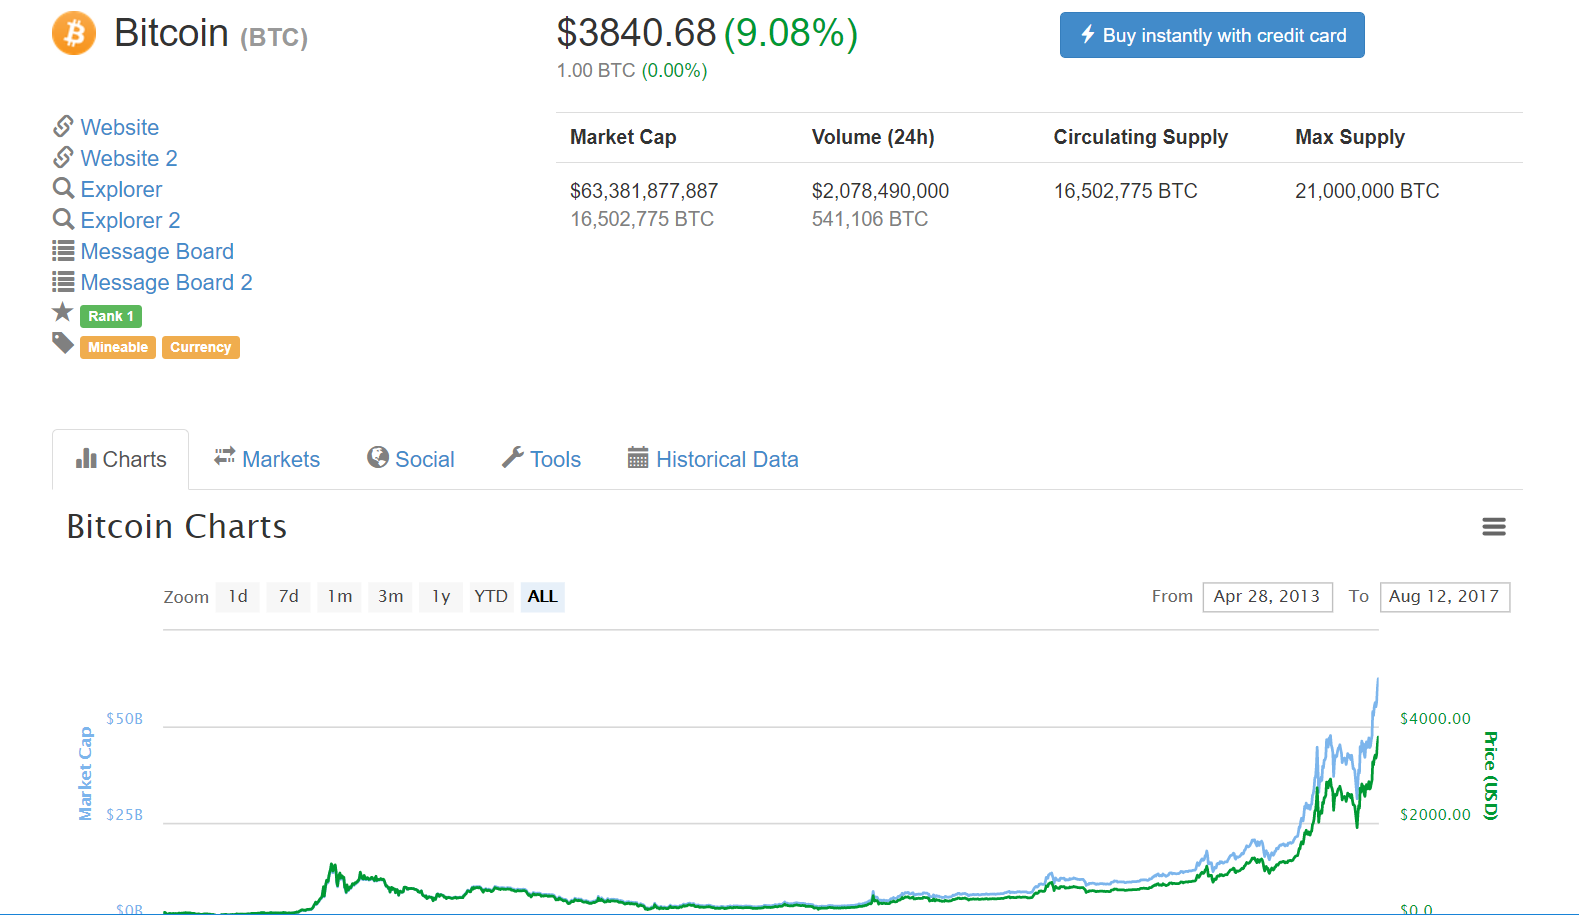The image size is (1579, 915).
Task: Open the Website link
Action: pyautogui.click(x=120, y=127)
